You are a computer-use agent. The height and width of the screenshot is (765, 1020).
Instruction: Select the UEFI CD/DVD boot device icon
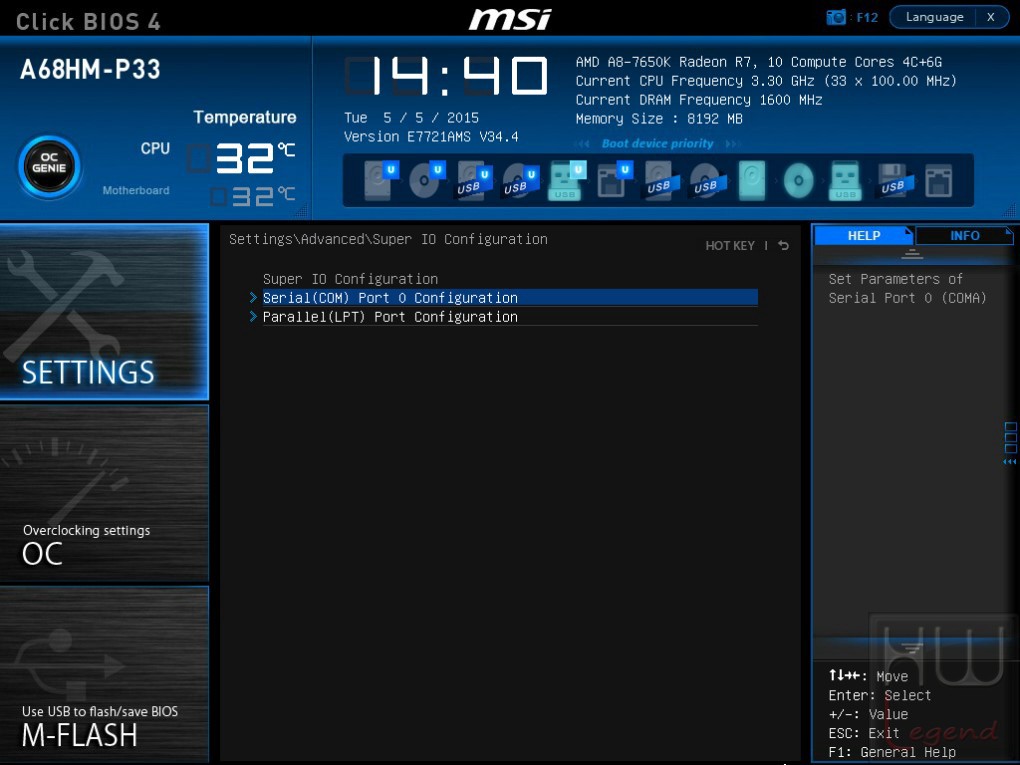click(426, 180)
